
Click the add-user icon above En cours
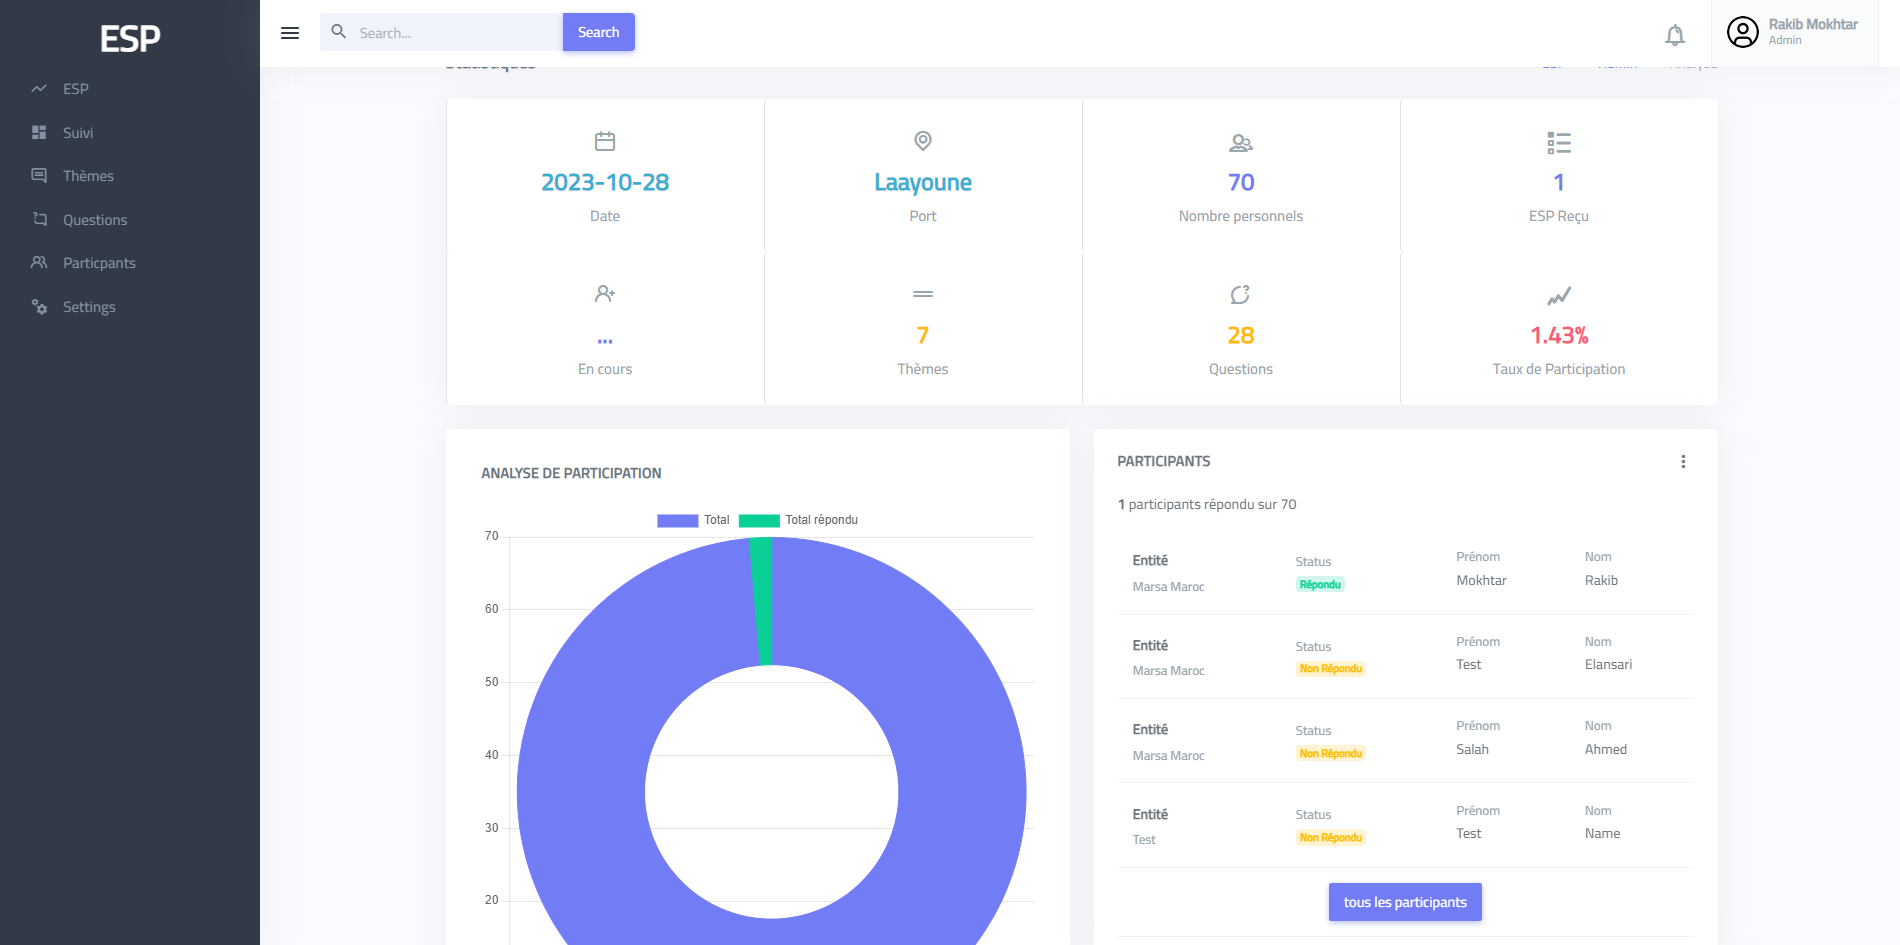pyautogui.click(x=605, y=294)
